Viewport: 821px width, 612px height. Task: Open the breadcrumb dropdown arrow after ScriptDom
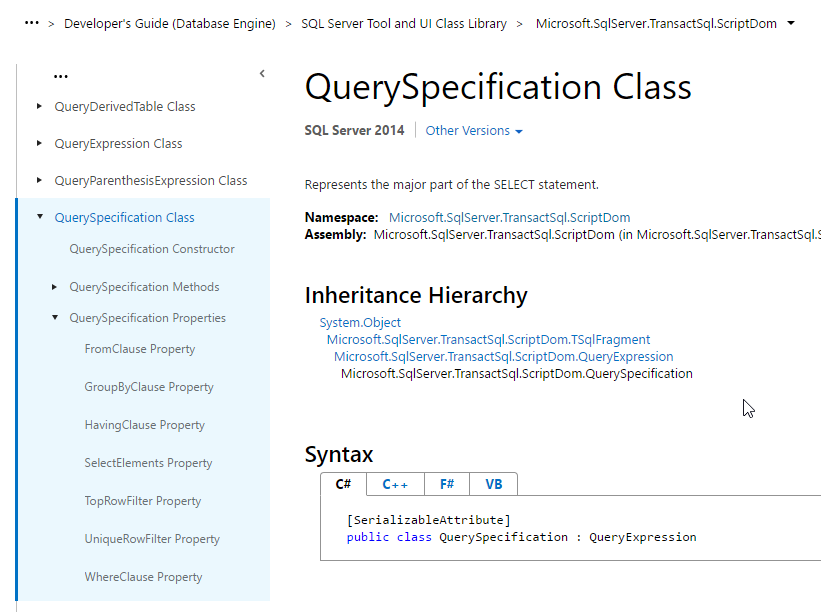[792, 23]
